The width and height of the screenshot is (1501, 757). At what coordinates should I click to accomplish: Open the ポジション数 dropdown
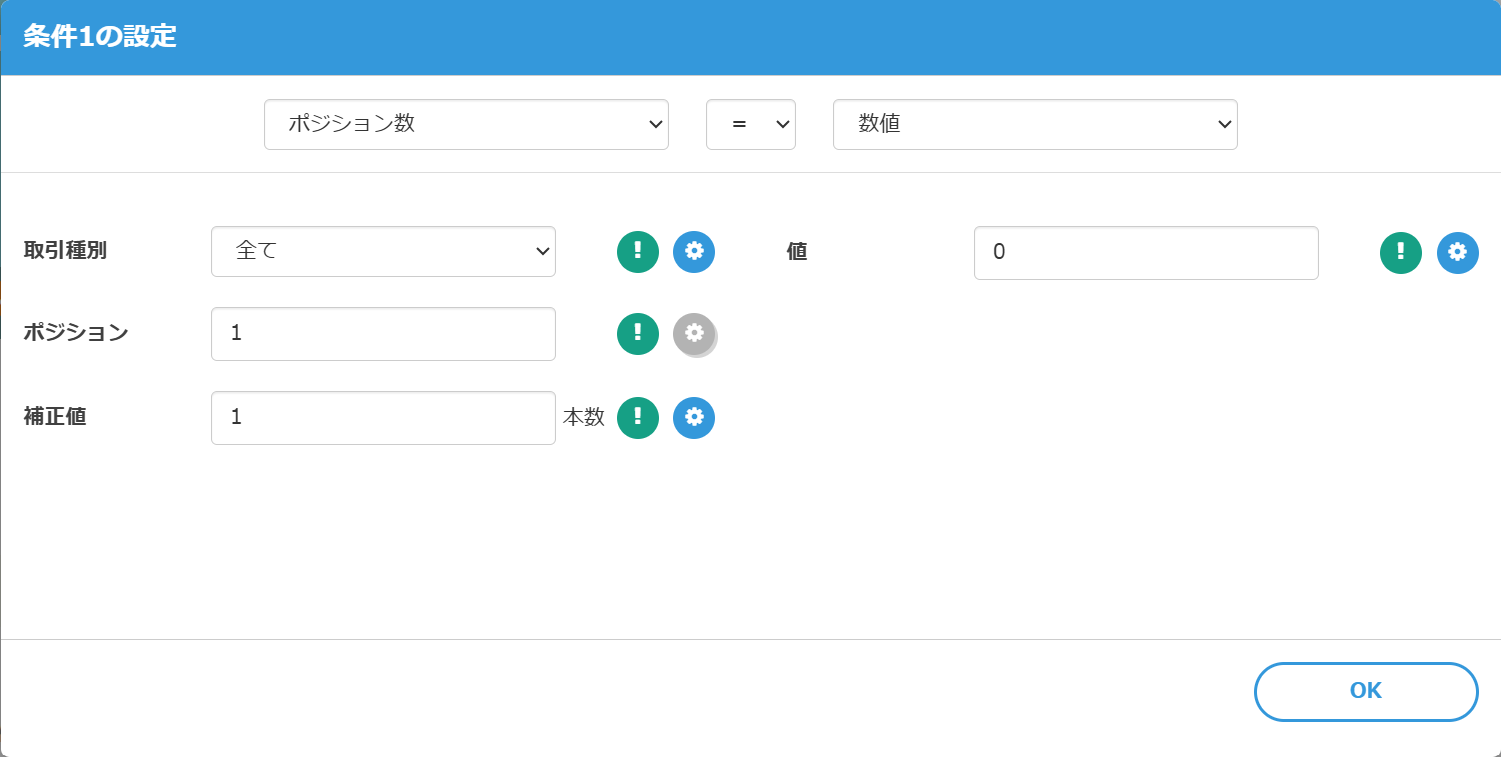tap(466, 125)
